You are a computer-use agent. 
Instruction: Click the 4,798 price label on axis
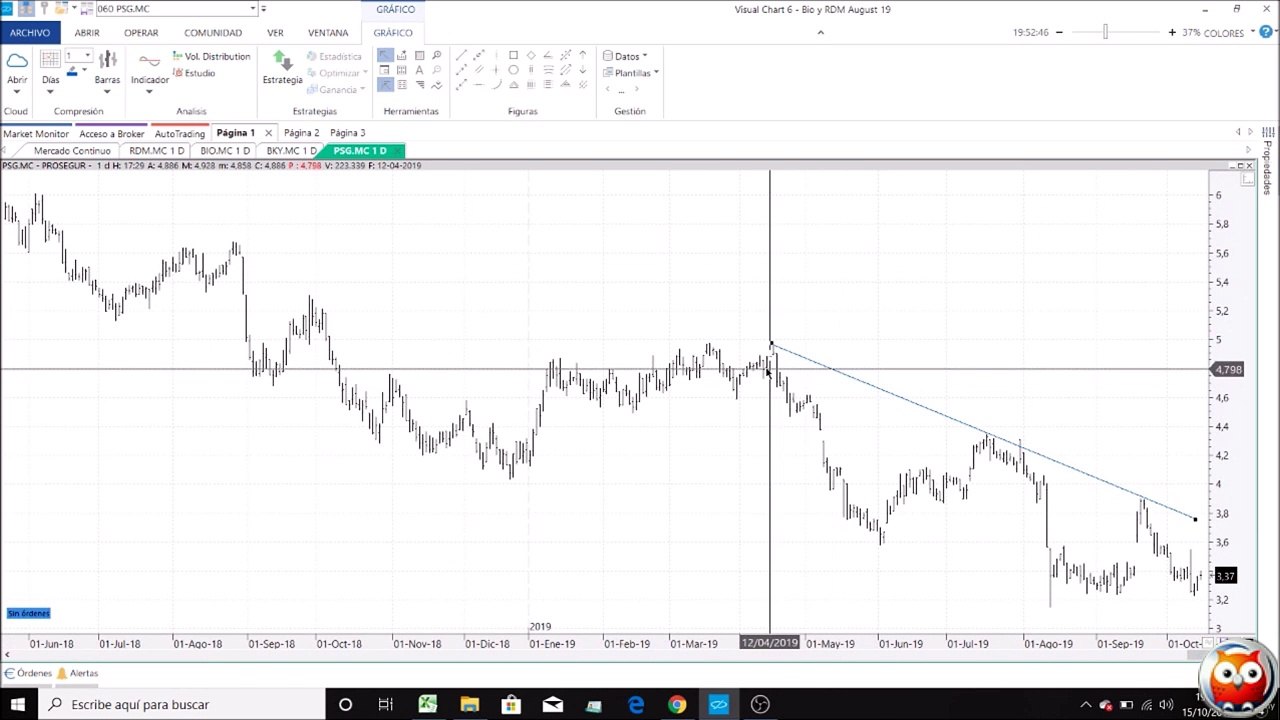(x=1227, y=370)
